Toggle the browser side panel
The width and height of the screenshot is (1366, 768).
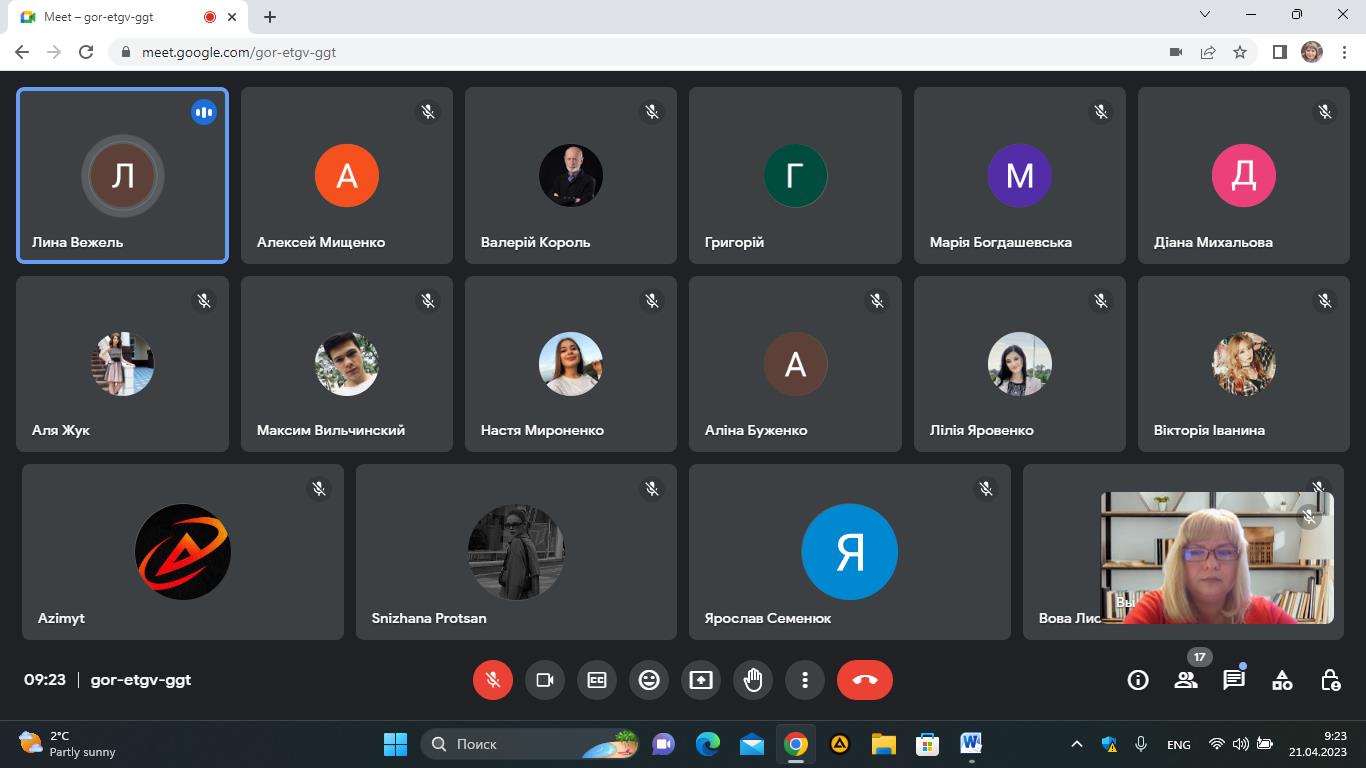[1279, 52]
